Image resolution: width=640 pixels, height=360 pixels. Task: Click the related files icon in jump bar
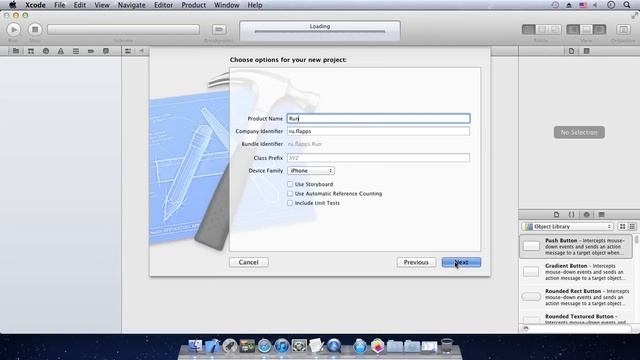(128, 51)
